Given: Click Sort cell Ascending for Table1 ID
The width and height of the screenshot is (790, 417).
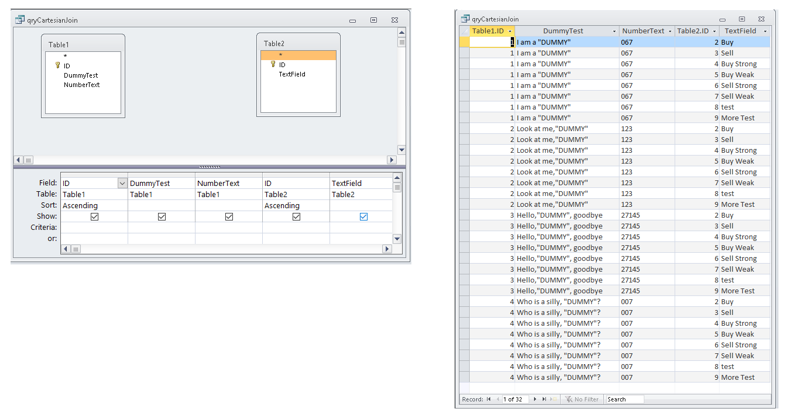Looking at the screenshot, I should pos(94,205).
